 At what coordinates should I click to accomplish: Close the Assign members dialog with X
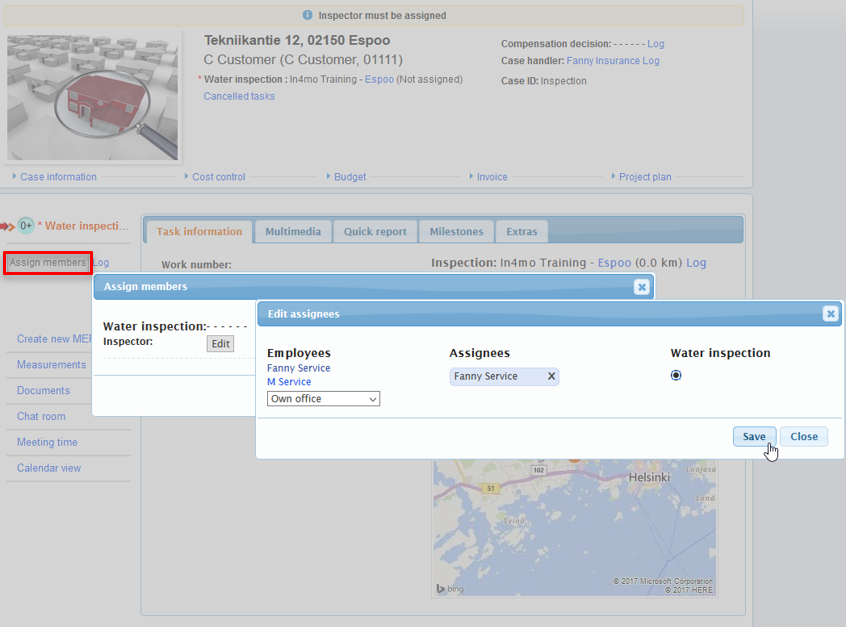tap(642, 287)
